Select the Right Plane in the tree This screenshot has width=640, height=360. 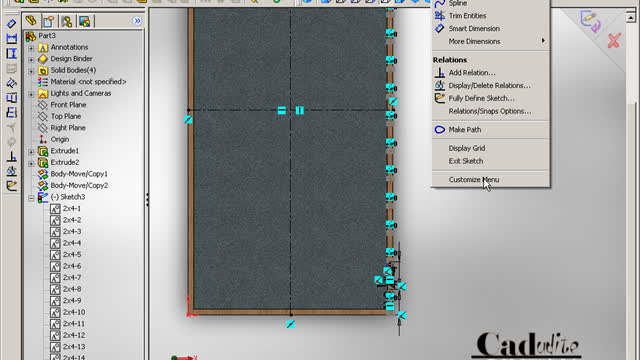(68, 128)
